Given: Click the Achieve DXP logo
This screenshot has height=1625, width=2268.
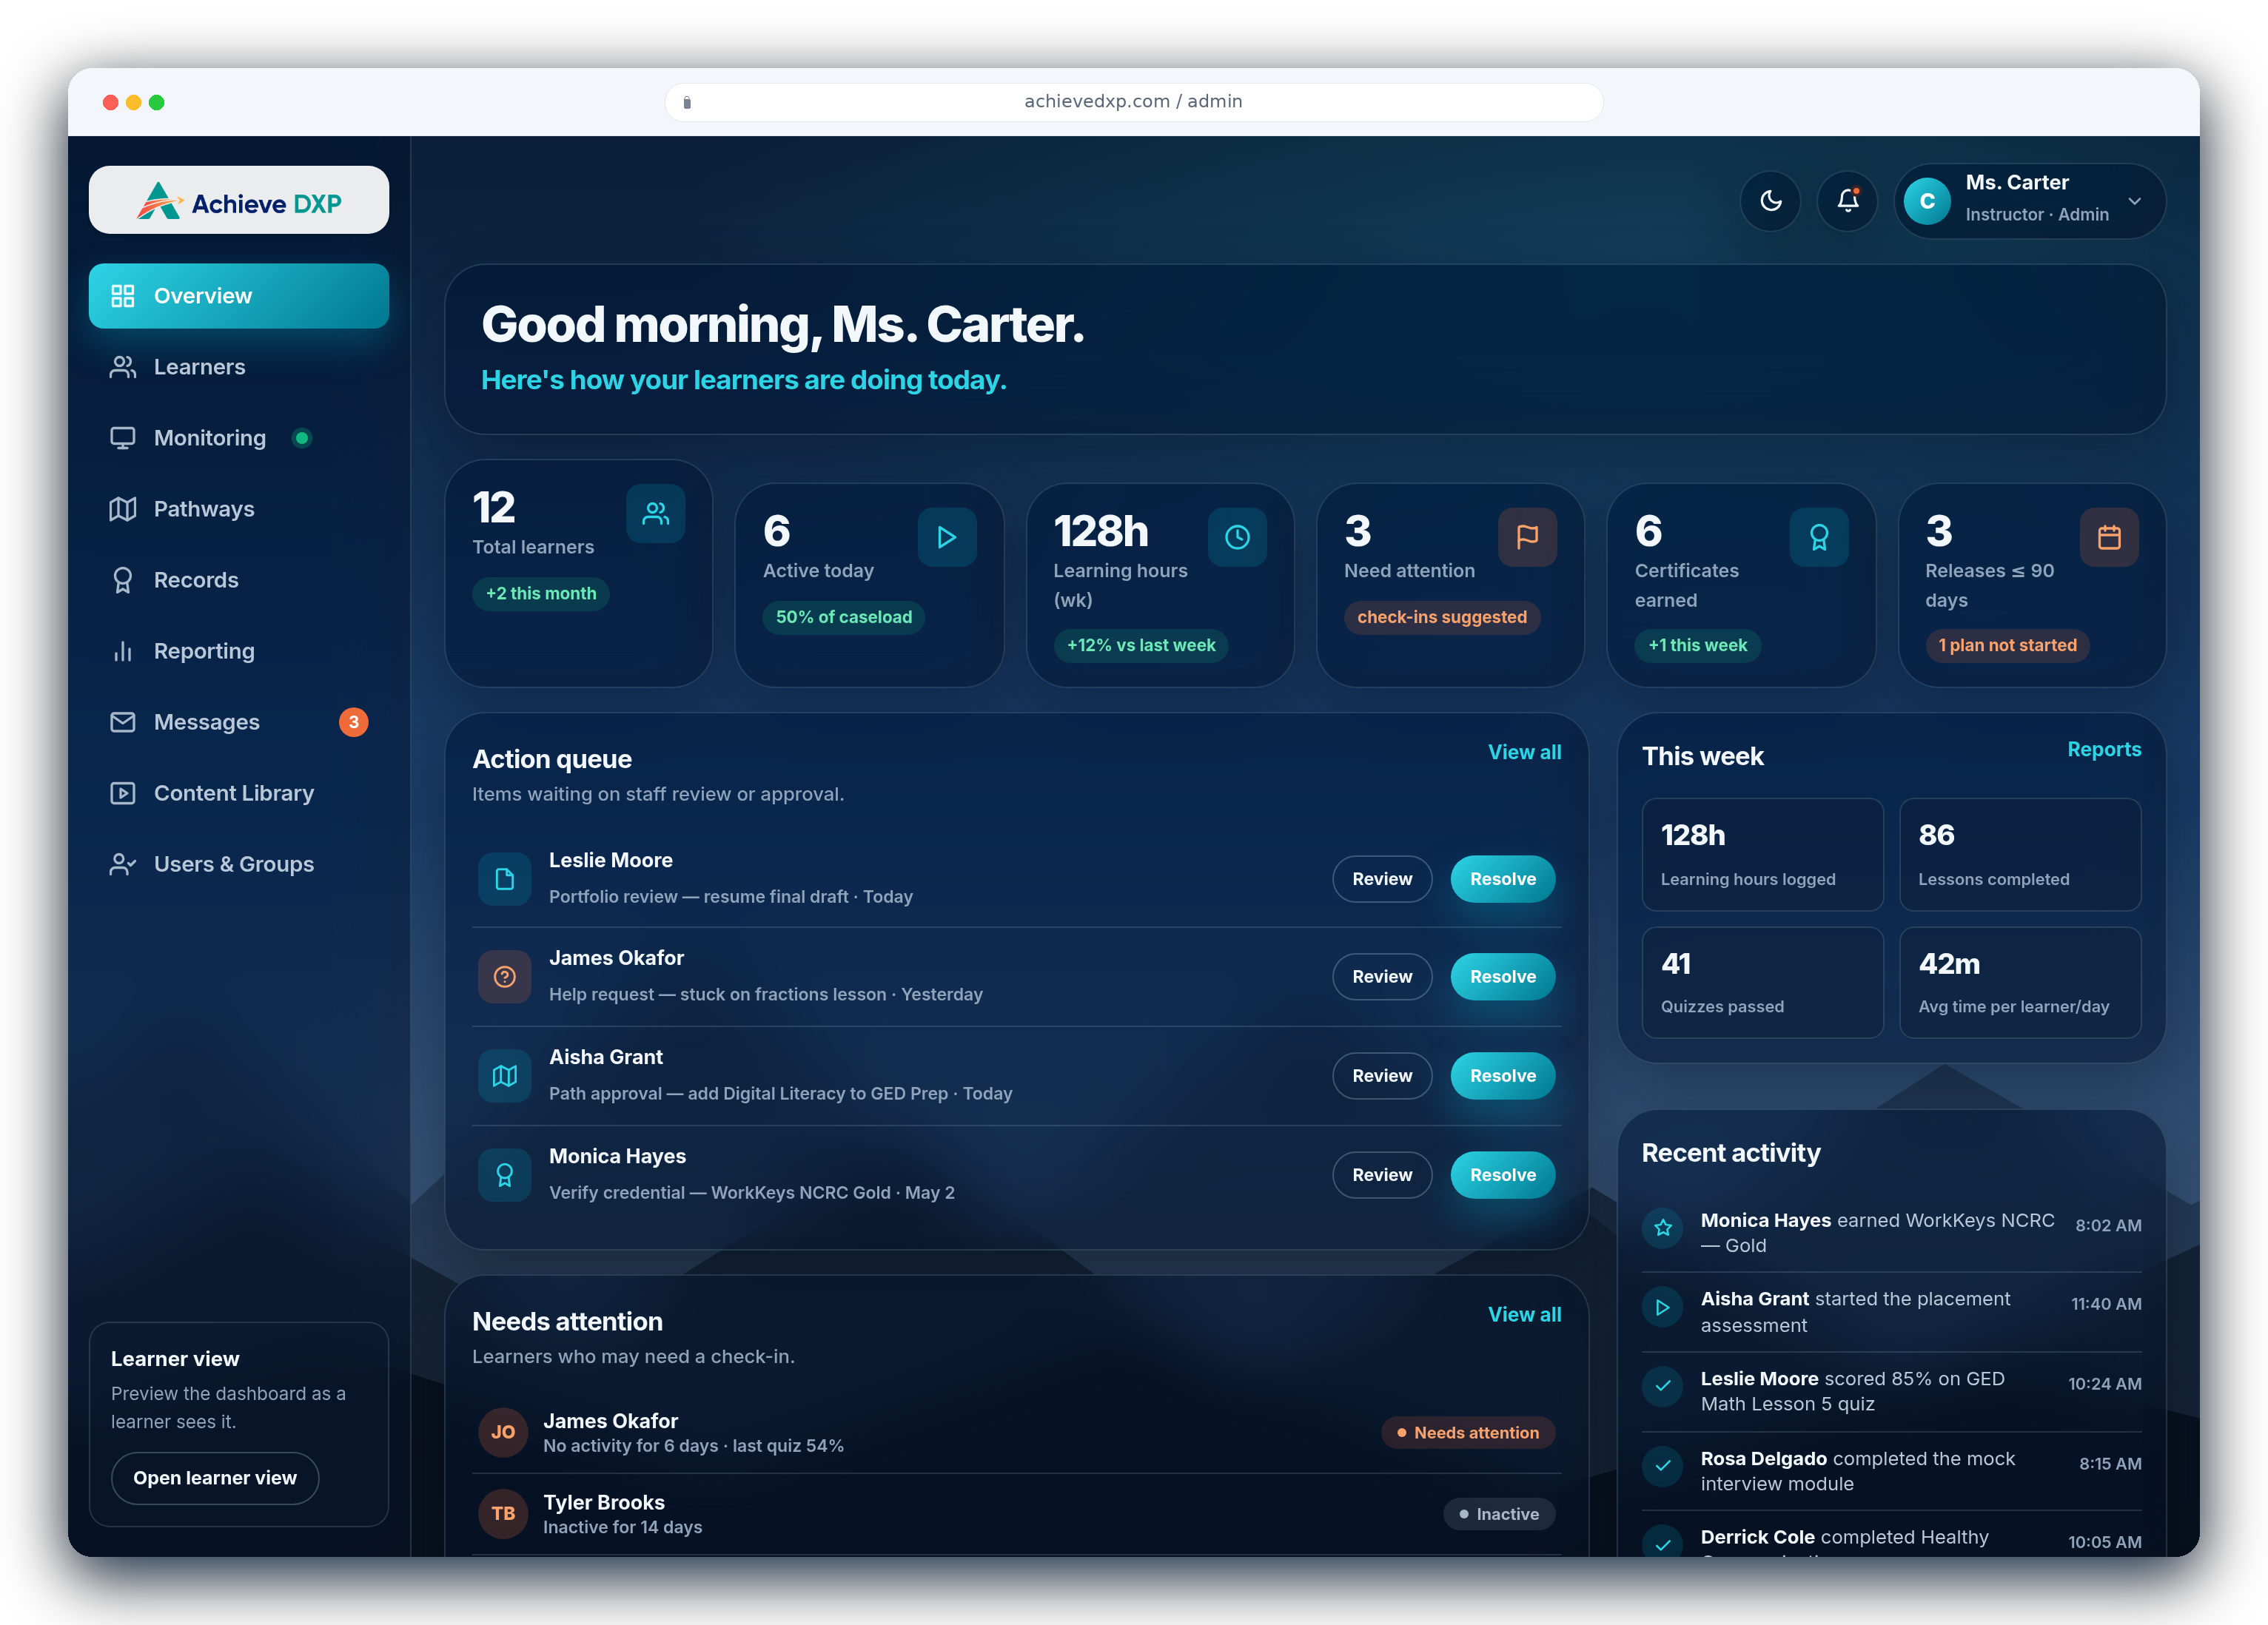Looking at the screenshot, I should pyautogui.click(x=239, y=201).
